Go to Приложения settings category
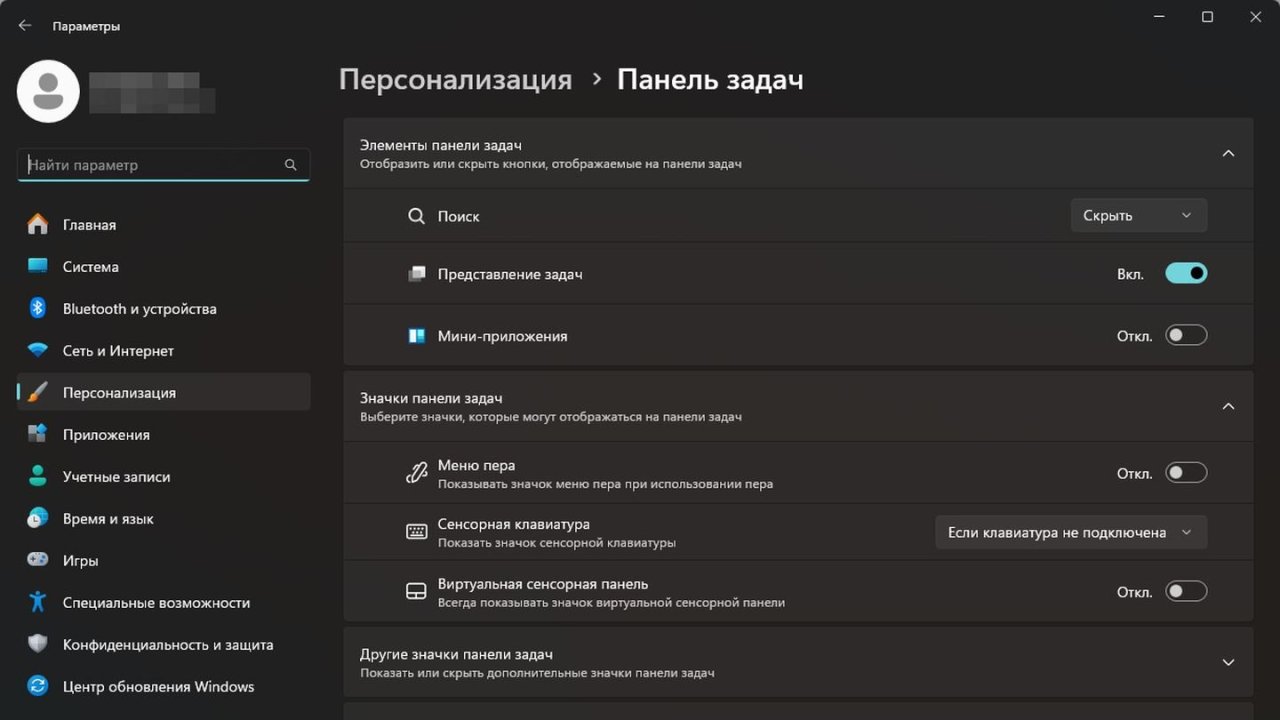Image resolution: width=1280 pixels, height=720 pixels. [106, 435]
